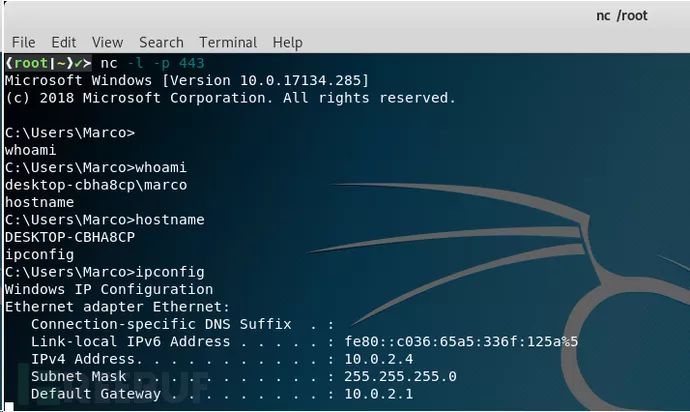
Task: Click the subnet mask 255.255.255.0
Action: coord(400,376)
